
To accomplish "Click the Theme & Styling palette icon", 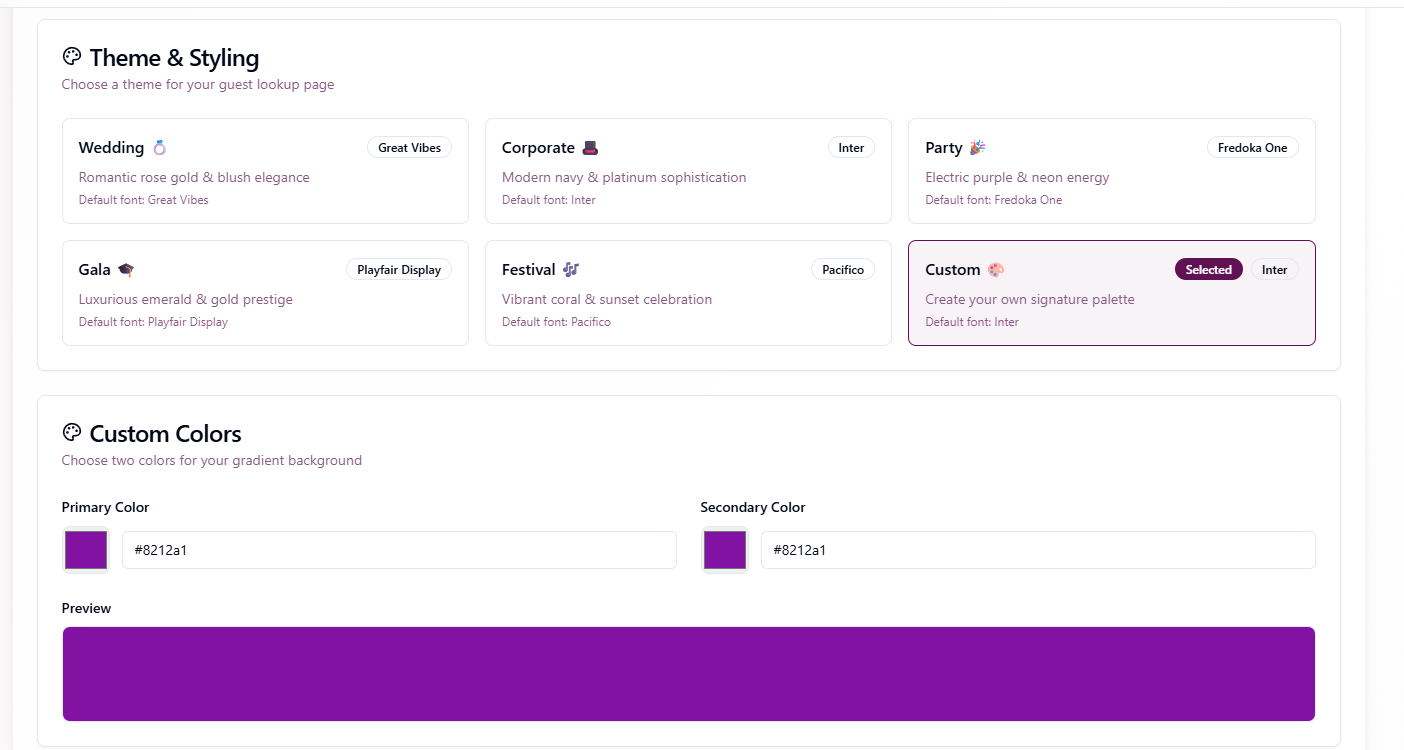I will pos(71,57).
